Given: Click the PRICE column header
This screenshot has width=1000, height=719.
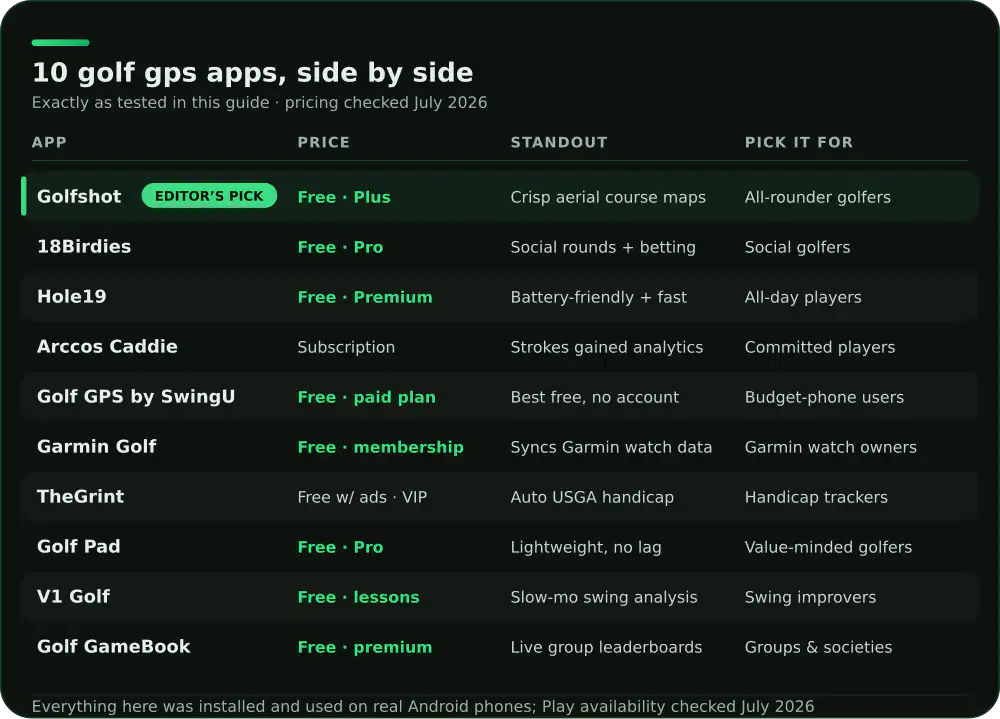Looking at the screenshot, I should 323,142.
